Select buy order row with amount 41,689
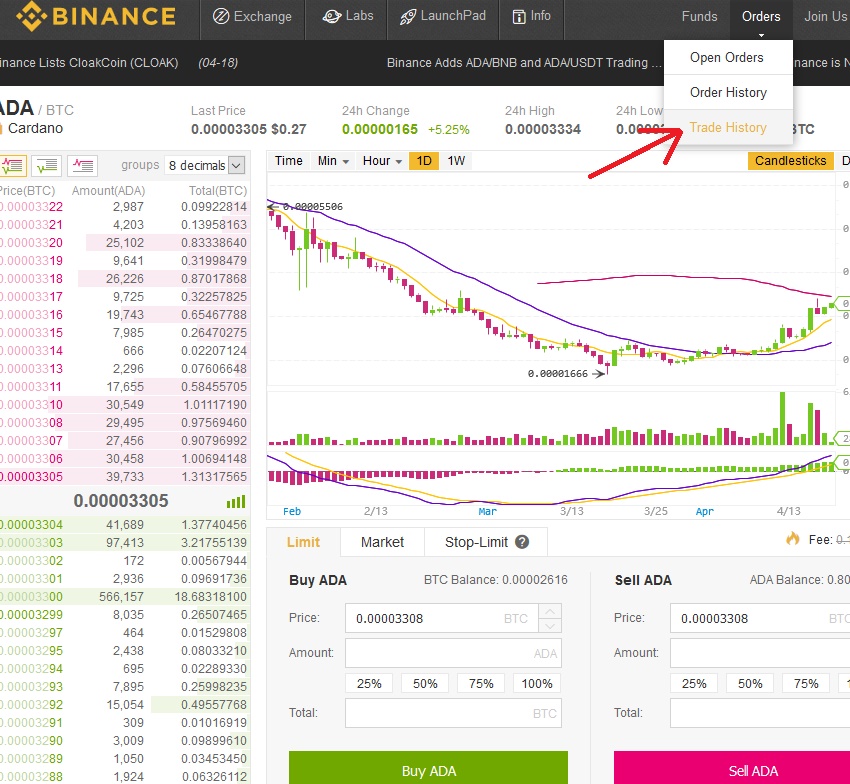The width and height of the screenshot is (850, 784). pyautogui.click(x=125, y=524)
